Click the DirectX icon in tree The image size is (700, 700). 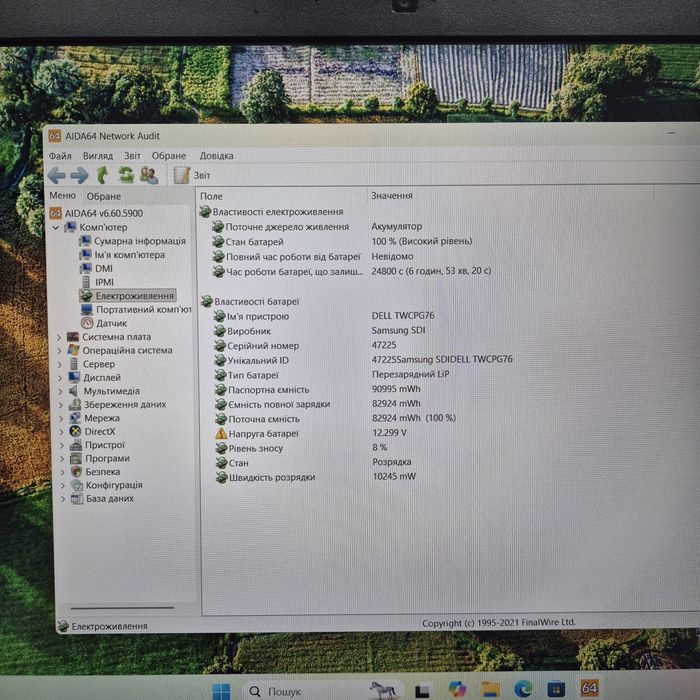(75, 432)
